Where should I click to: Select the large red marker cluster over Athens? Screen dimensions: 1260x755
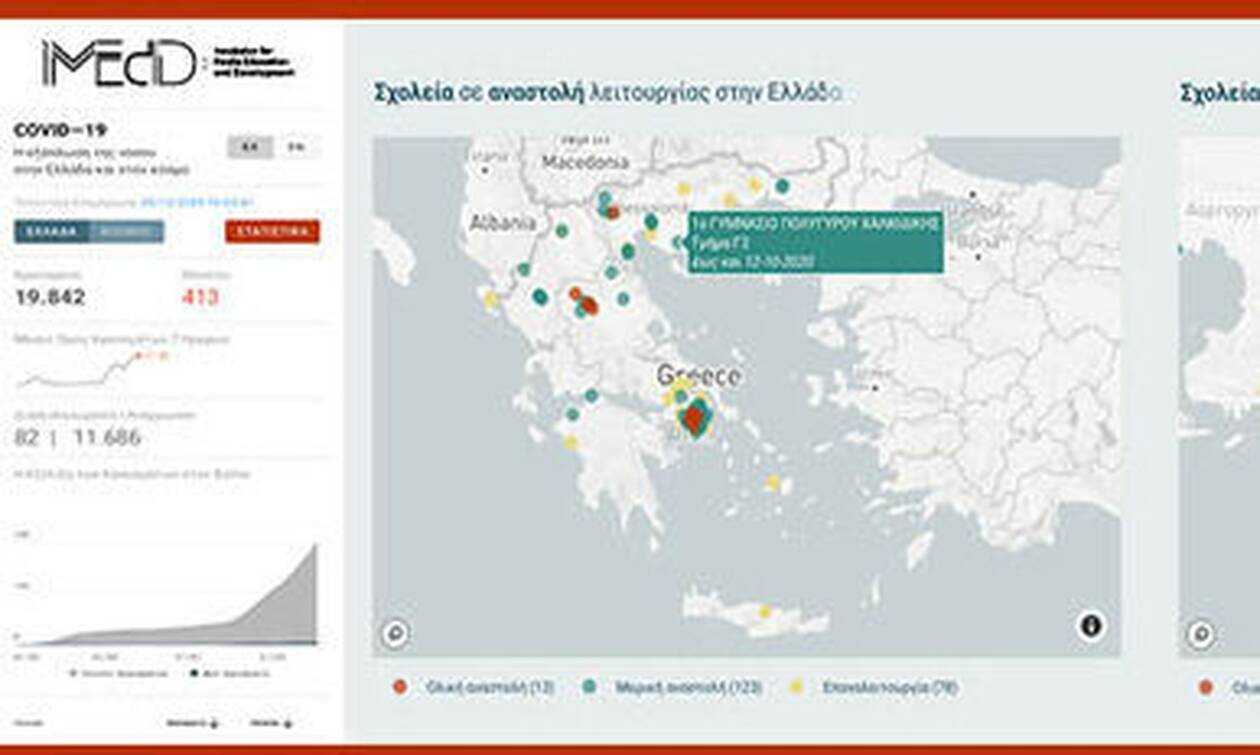click(694, 418)
